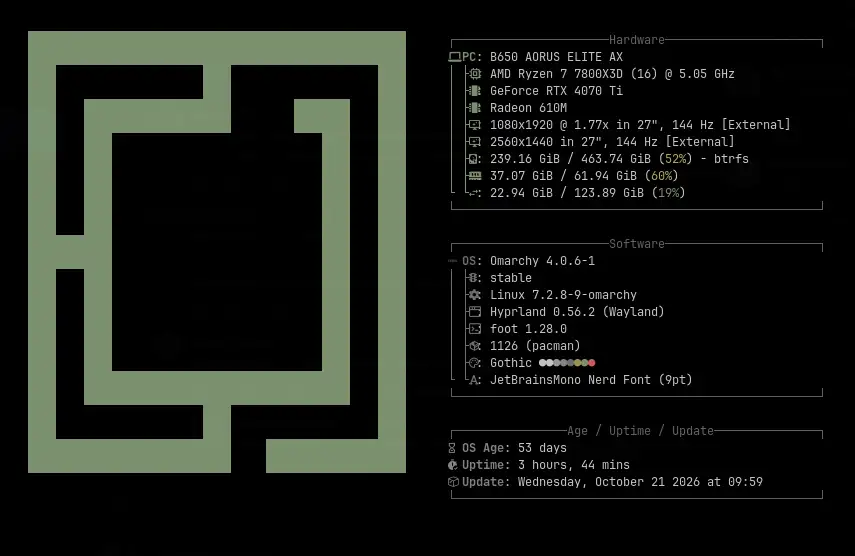Select 'Wednesday, October 21 2026 at 09:59' text
Image resolution: width=855 pixels, height=556 pixels.
tap(640, 482)
